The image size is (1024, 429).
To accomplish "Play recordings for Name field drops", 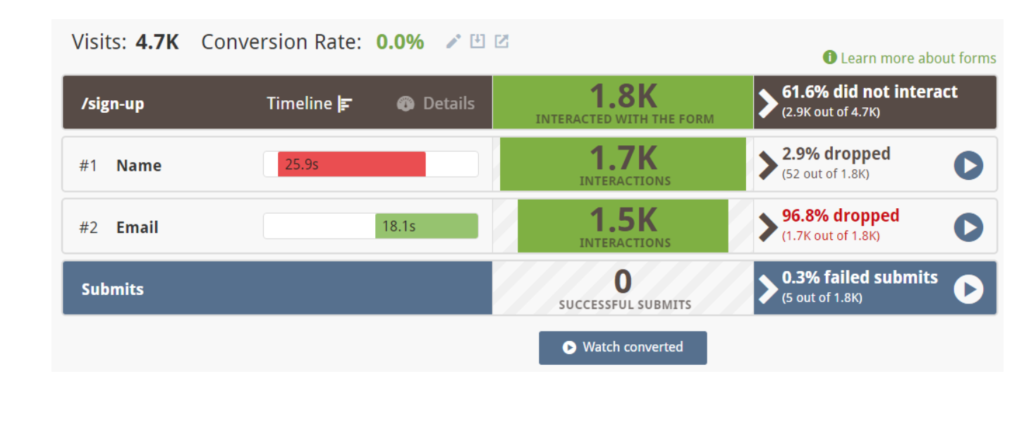I will click(968, 165).
